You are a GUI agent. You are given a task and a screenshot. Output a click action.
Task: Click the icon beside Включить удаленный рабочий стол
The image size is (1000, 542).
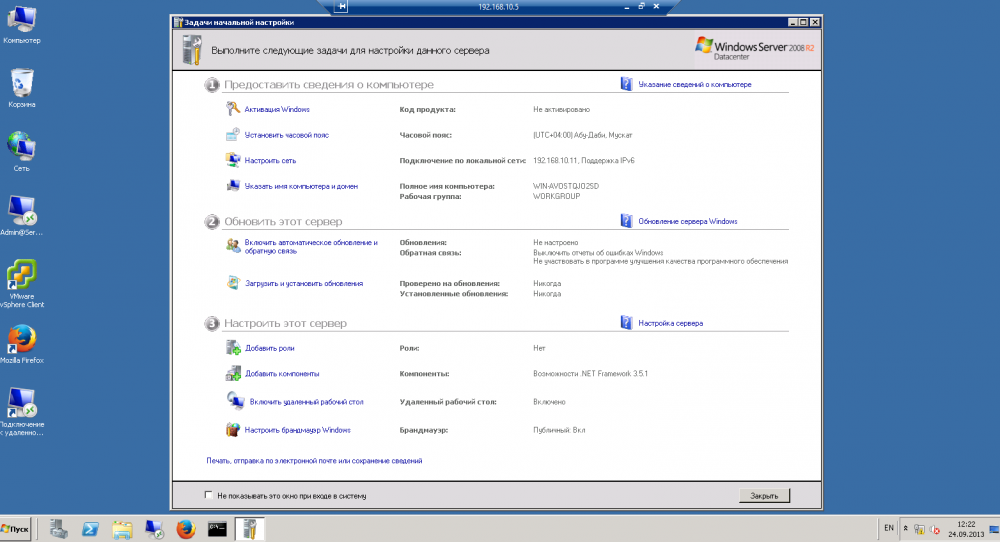point(235,400)
